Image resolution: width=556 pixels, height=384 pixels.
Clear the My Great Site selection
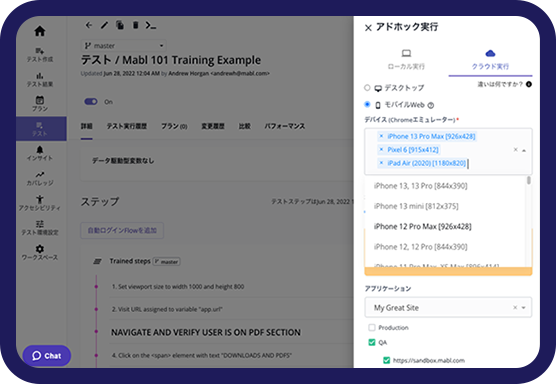[x=515, y=307]
